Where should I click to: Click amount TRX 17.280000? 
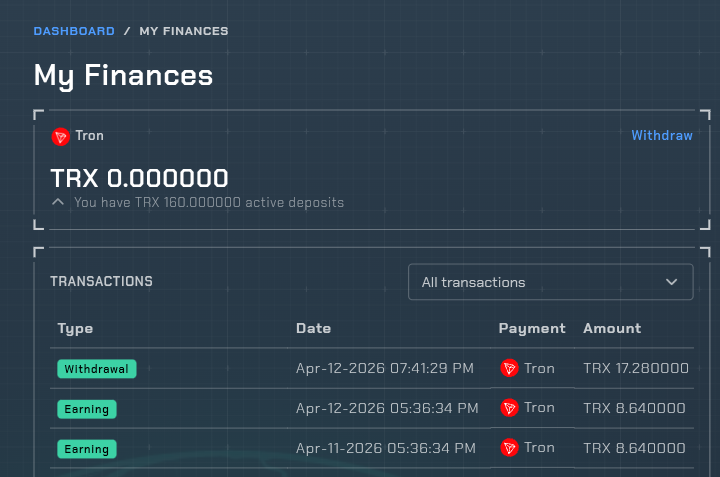pyautogui.click(x=636, y=368)
